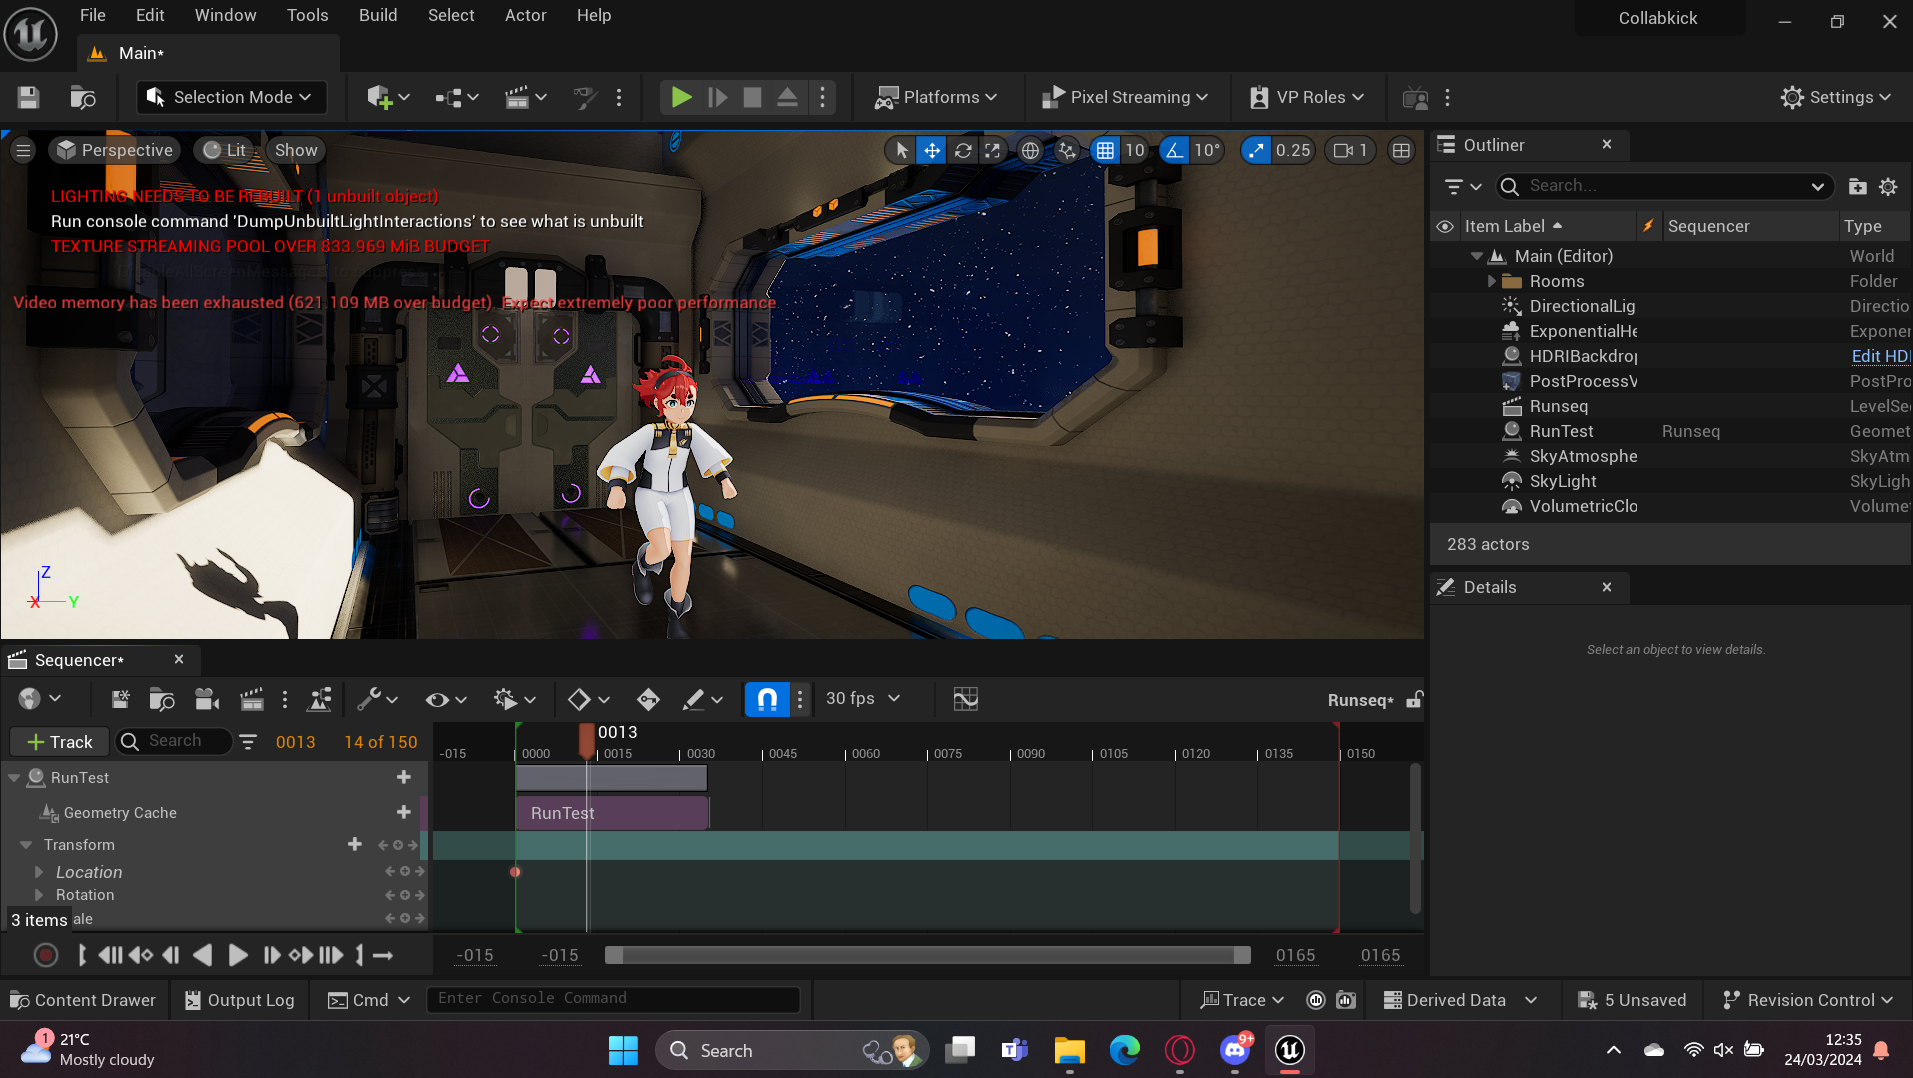Toggle rotation snapping in viewport
The height and width of the screenshot is (1078, 1913).
1174,150
